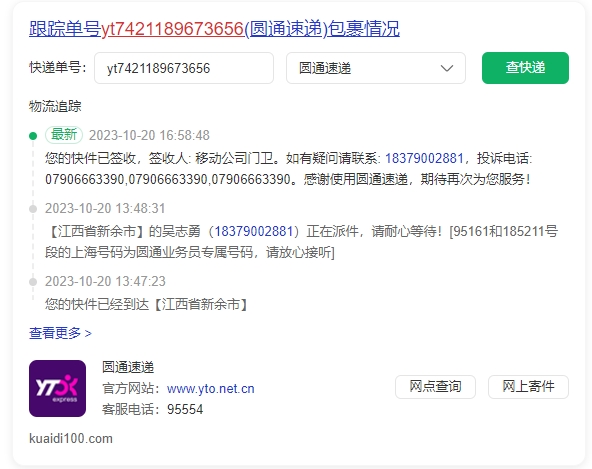Click the 圆通速递 company name text
Screen dimensions: 592x469
pyautogui.click(x=128, y=367)
